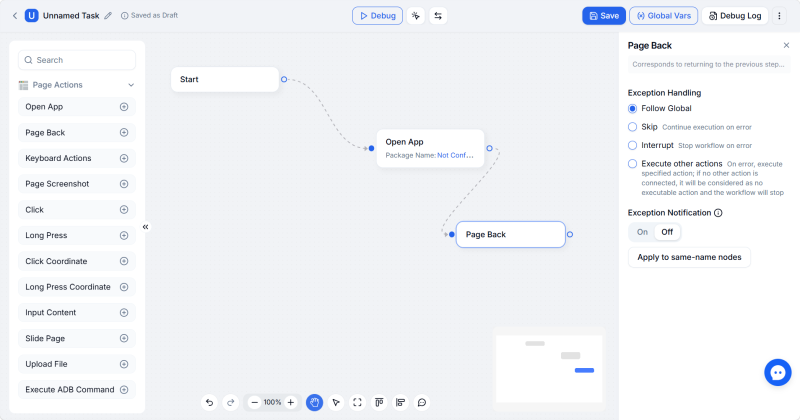Turn Exception Notification Off
This screenshot has height=420, width=800.
(667, 232)
